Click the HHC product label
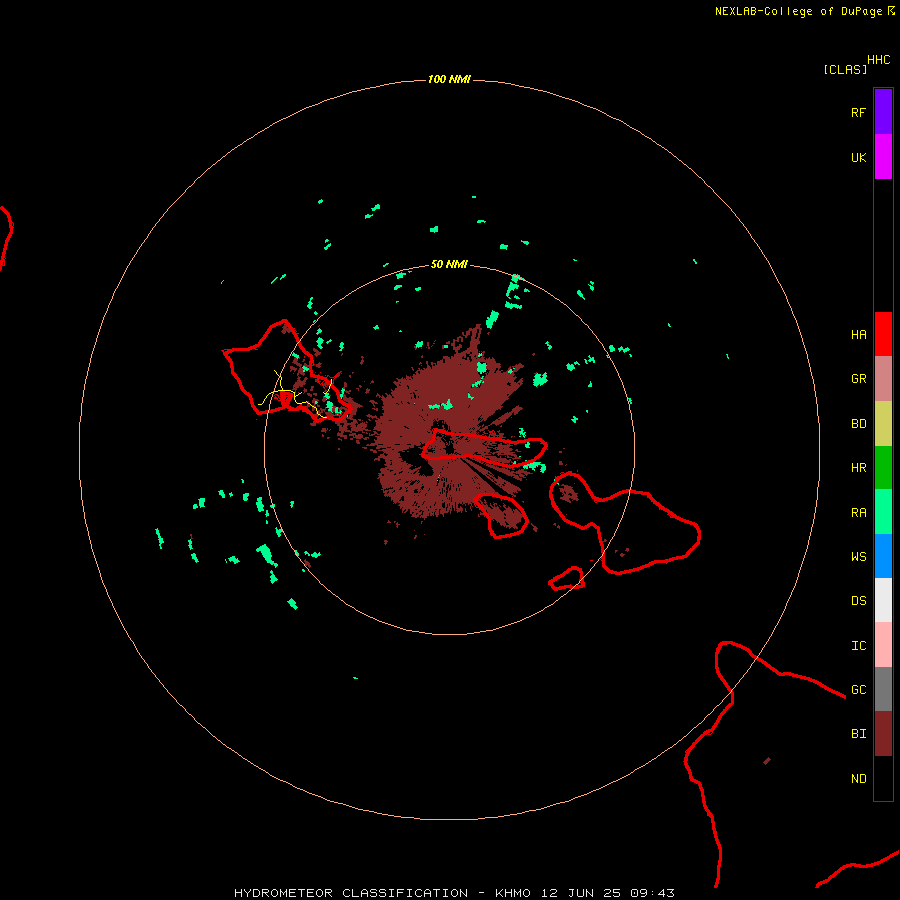This screenshot has height=900, width=900. point(878,60)
